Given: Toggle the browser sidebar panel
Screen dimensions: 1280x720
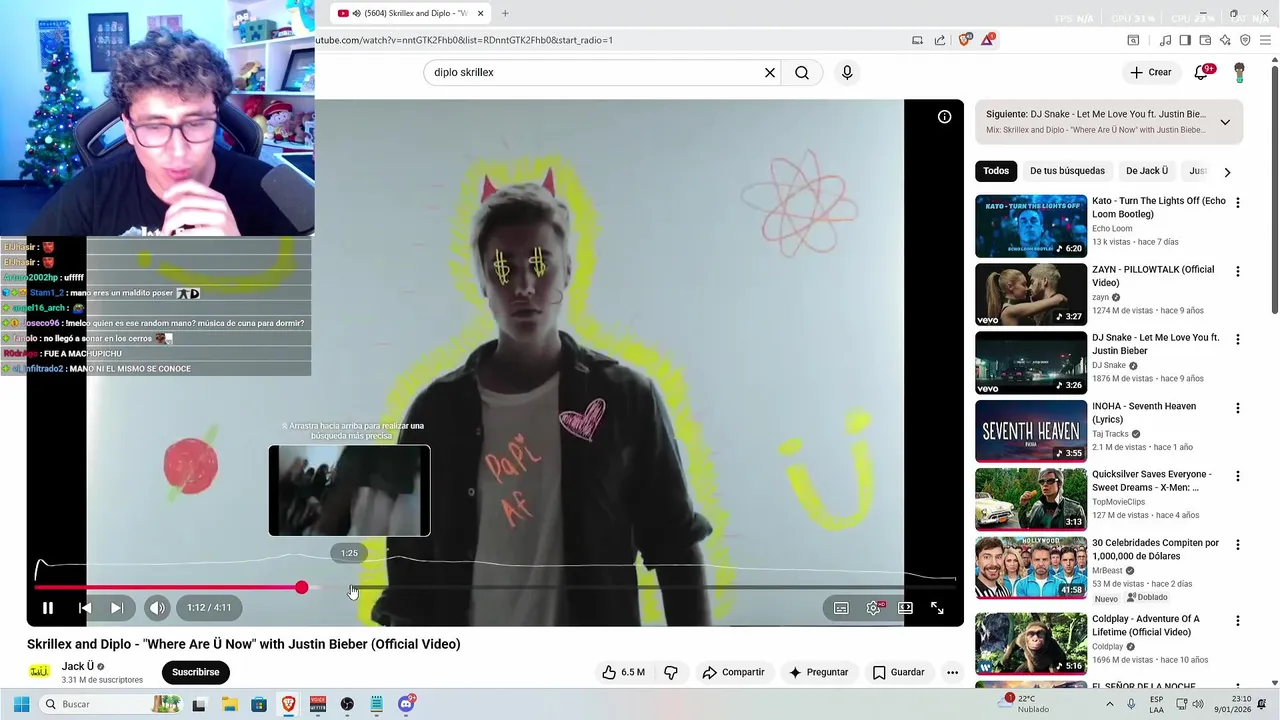Looking at the screenshot, I should (x=1185, y=40).
